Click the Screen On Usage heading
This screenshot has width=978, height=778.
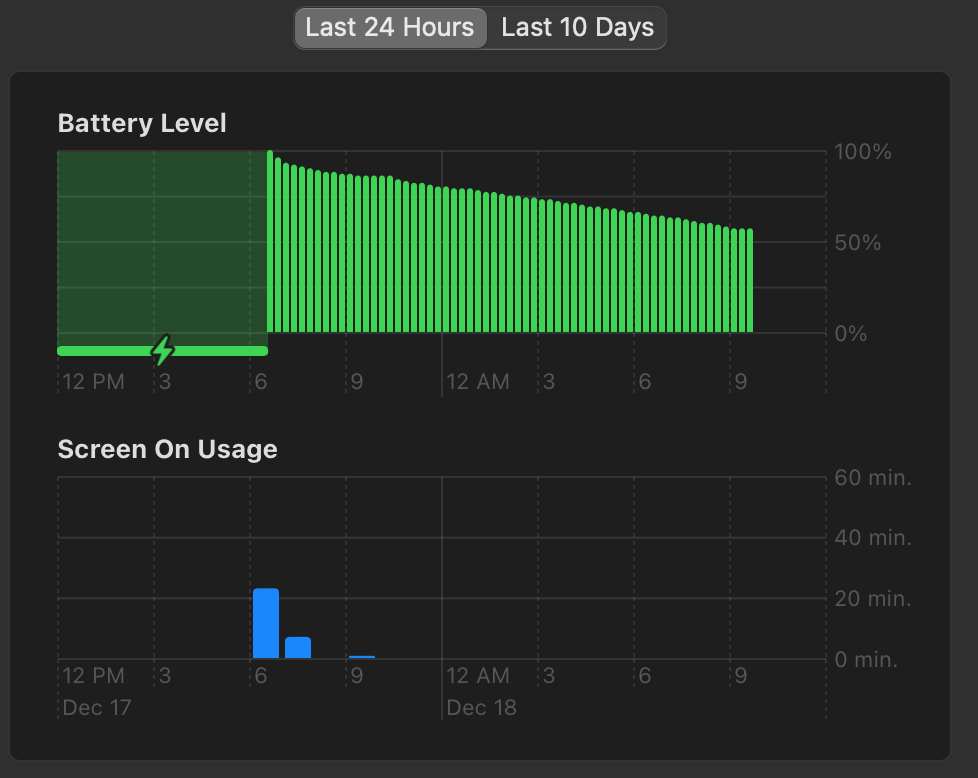[167, 450]
